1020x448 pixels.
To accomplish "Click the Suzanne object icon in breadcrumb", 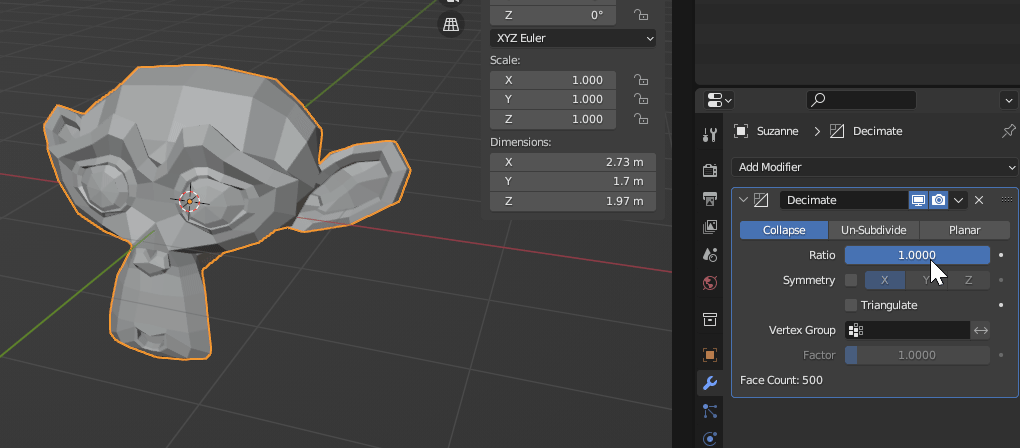I will coord(741,131).
